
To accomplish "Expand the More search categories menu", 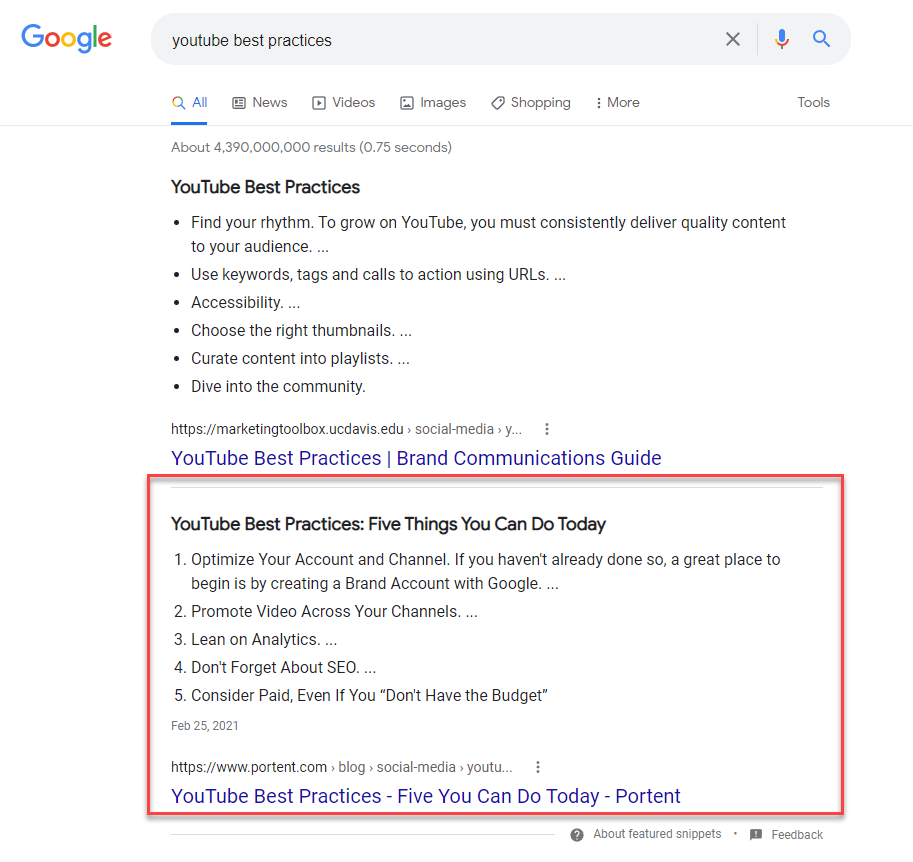I will [617, 102].
